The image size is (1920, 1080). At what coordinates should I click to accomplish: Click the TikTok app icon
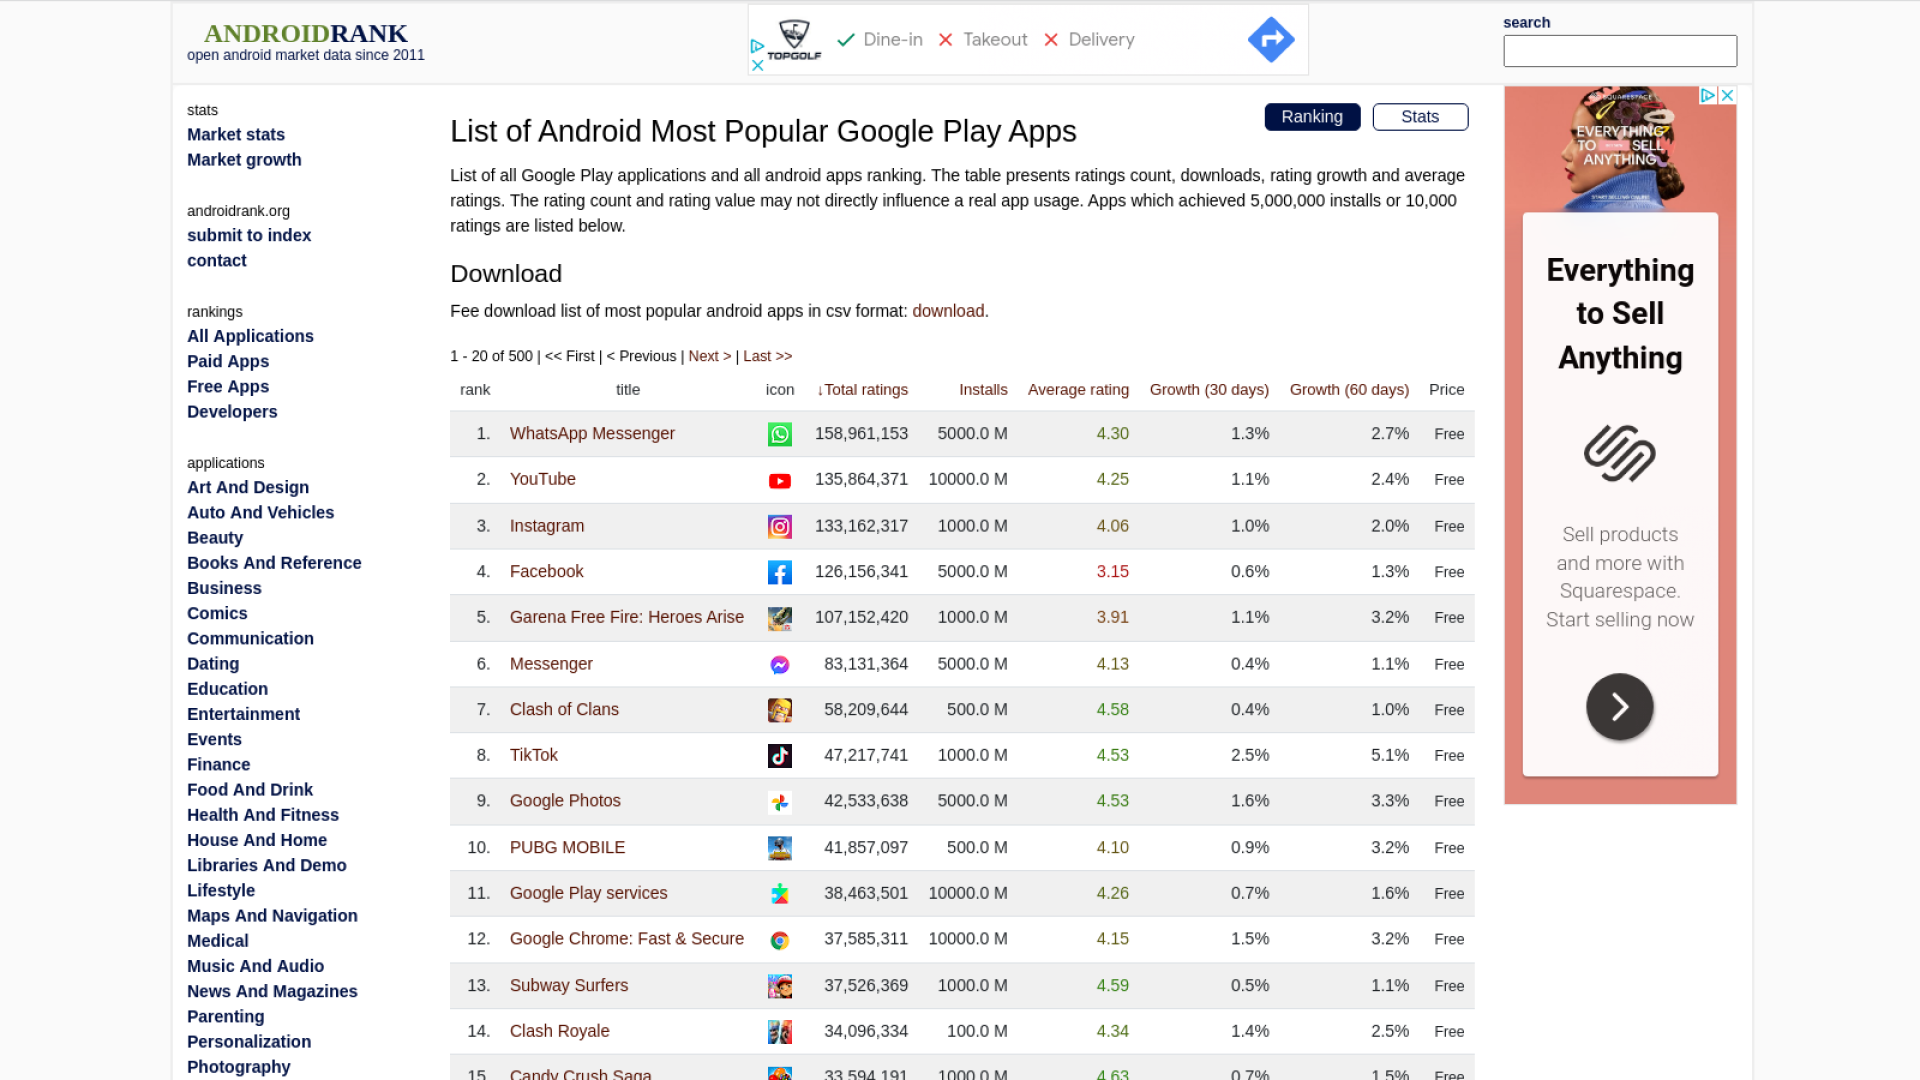[x=779, y=756]
